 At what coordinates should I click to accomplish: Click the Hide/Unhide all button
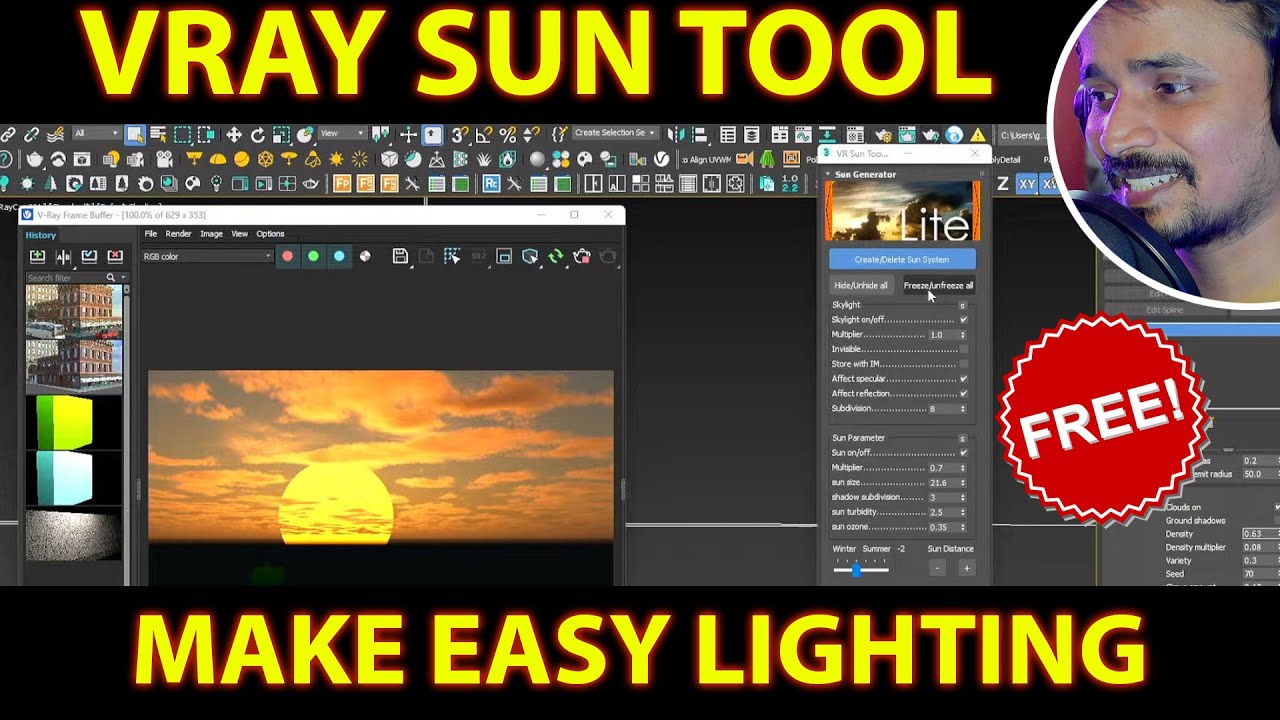[x=861, y=285]
